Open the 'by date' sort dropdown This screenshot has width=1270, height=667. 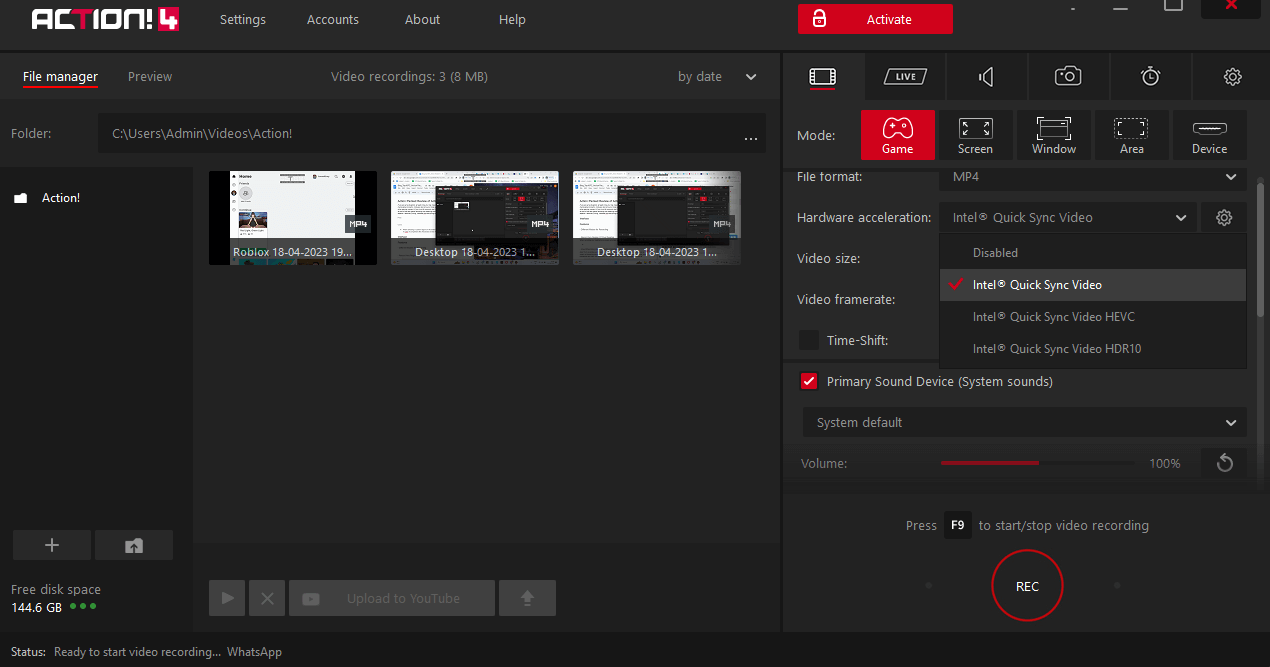[x=717, y=77]
